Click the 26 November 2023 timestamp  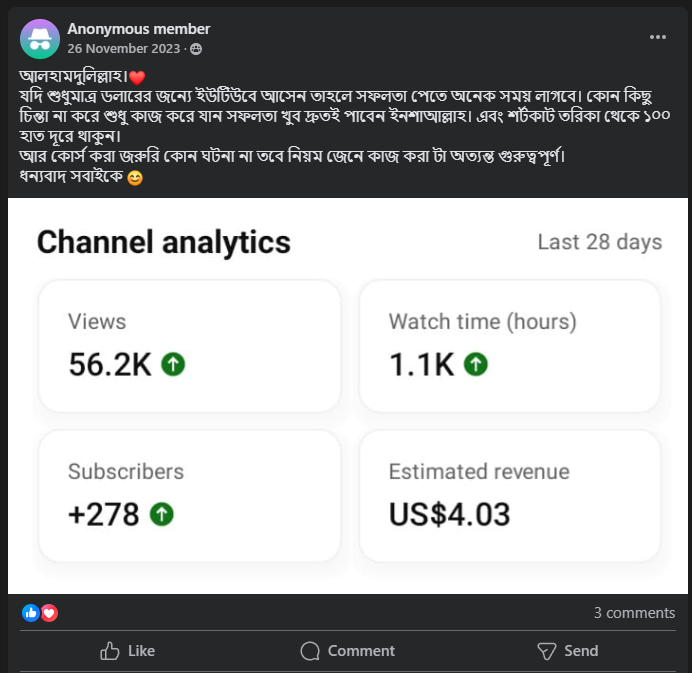[125, 49]
